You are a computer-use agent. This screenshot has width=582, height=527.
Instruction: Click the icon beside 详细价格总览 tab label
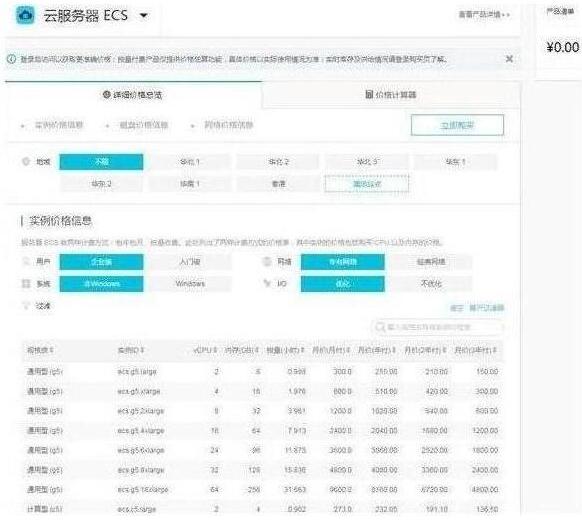[107, 95]
